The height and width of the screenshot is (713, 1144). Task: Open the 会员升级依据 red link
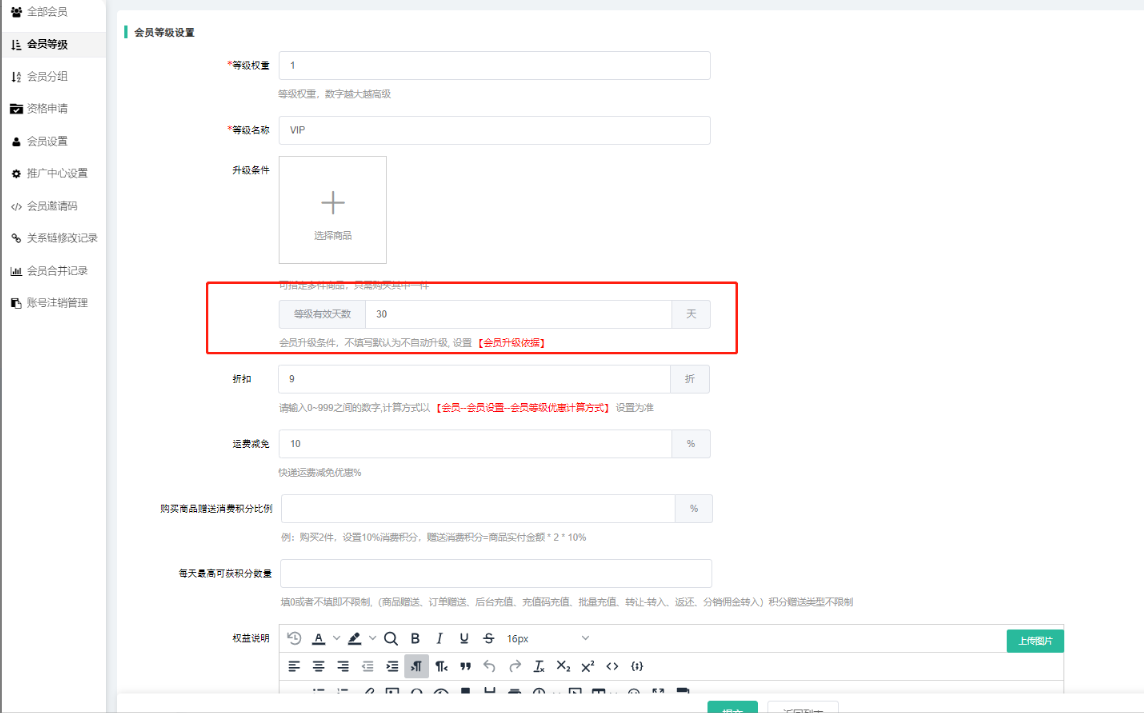tap(512, 343)
